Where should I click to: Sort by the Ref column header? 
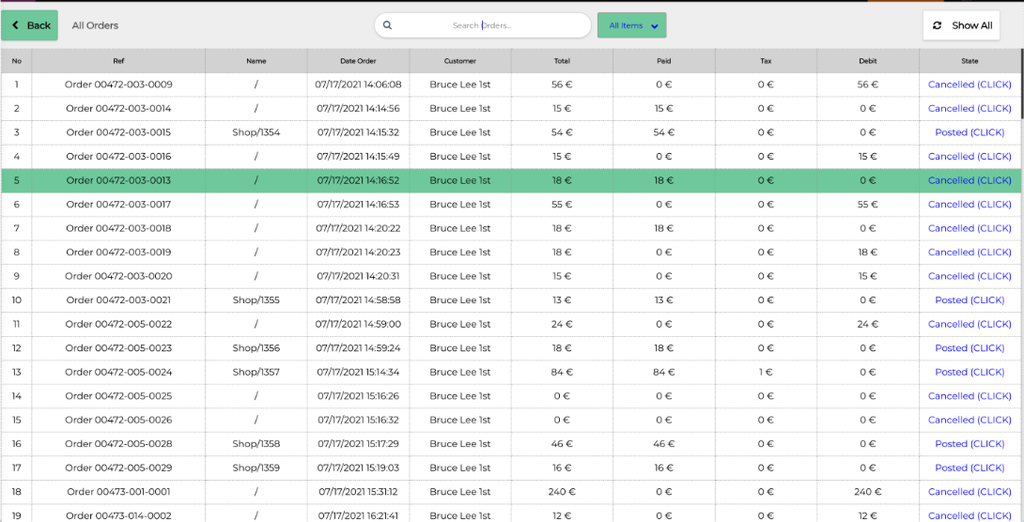(118, 61)
